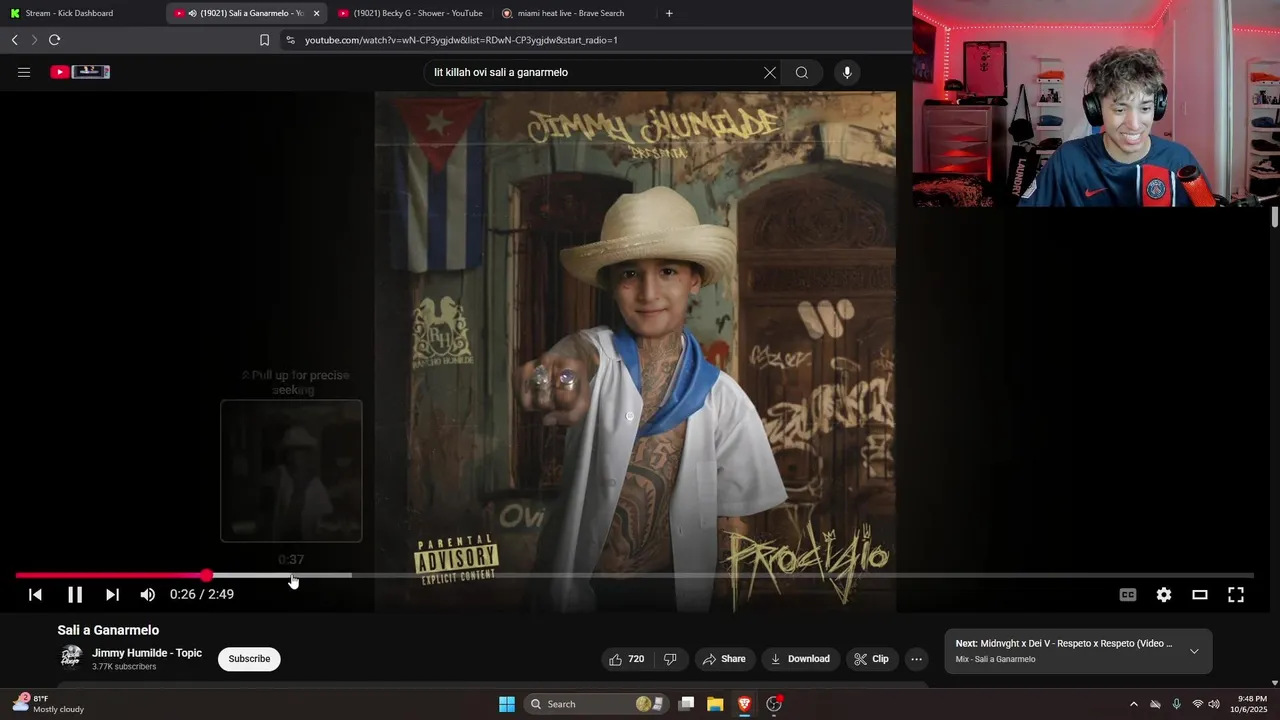Screen dimensions: 1280x720
Task: Open the Mix - Sali a Ganarmelo playlist
Action: [x=995, y=659]
